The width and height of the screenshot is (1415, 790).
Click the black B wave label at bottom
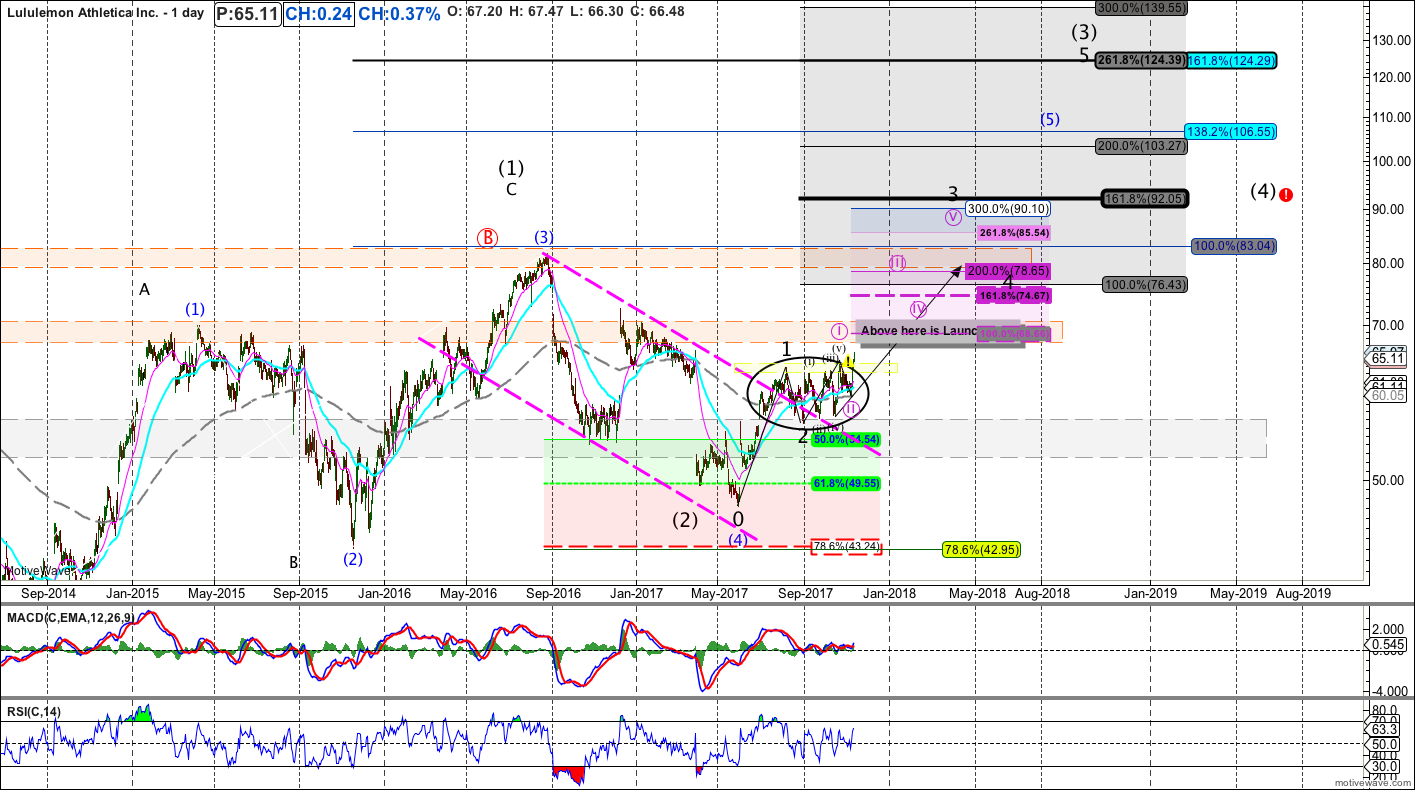[294, 562]
